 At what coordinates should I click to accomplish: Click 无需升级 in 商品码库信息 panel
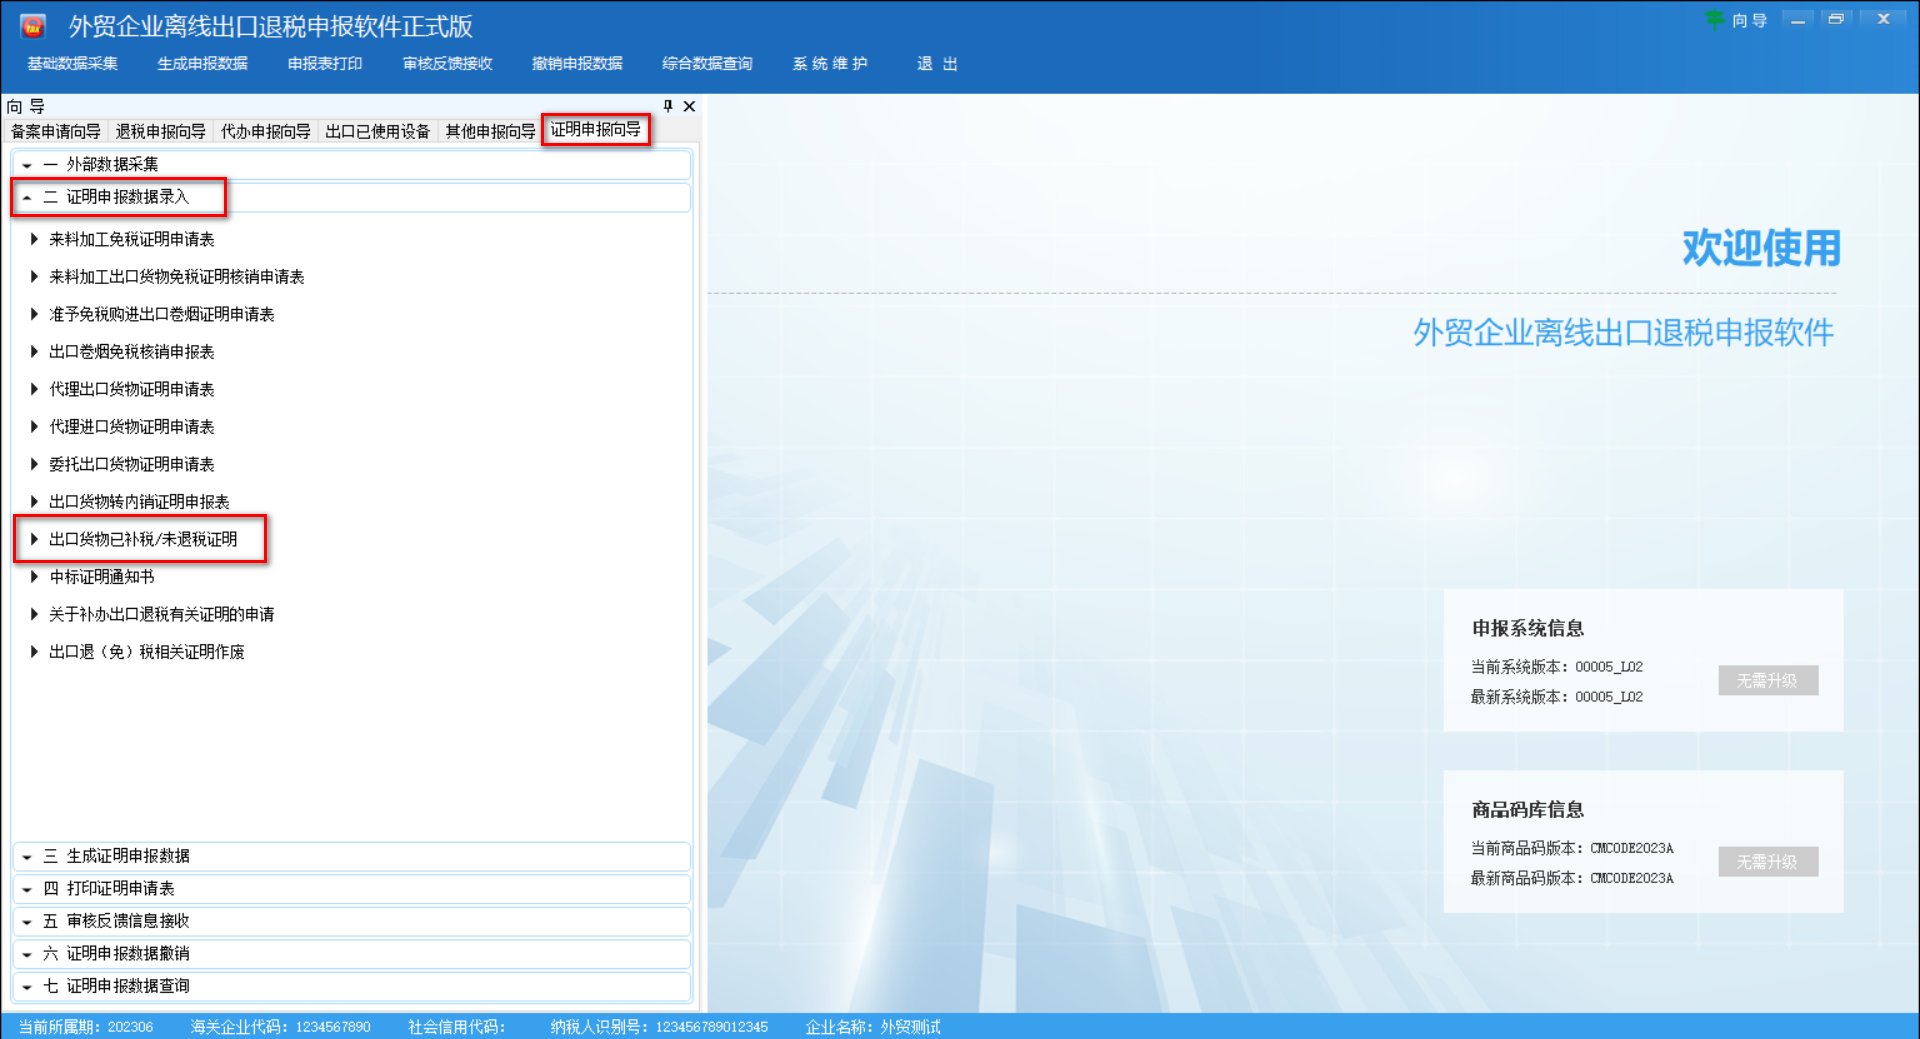coord(1768,861)
